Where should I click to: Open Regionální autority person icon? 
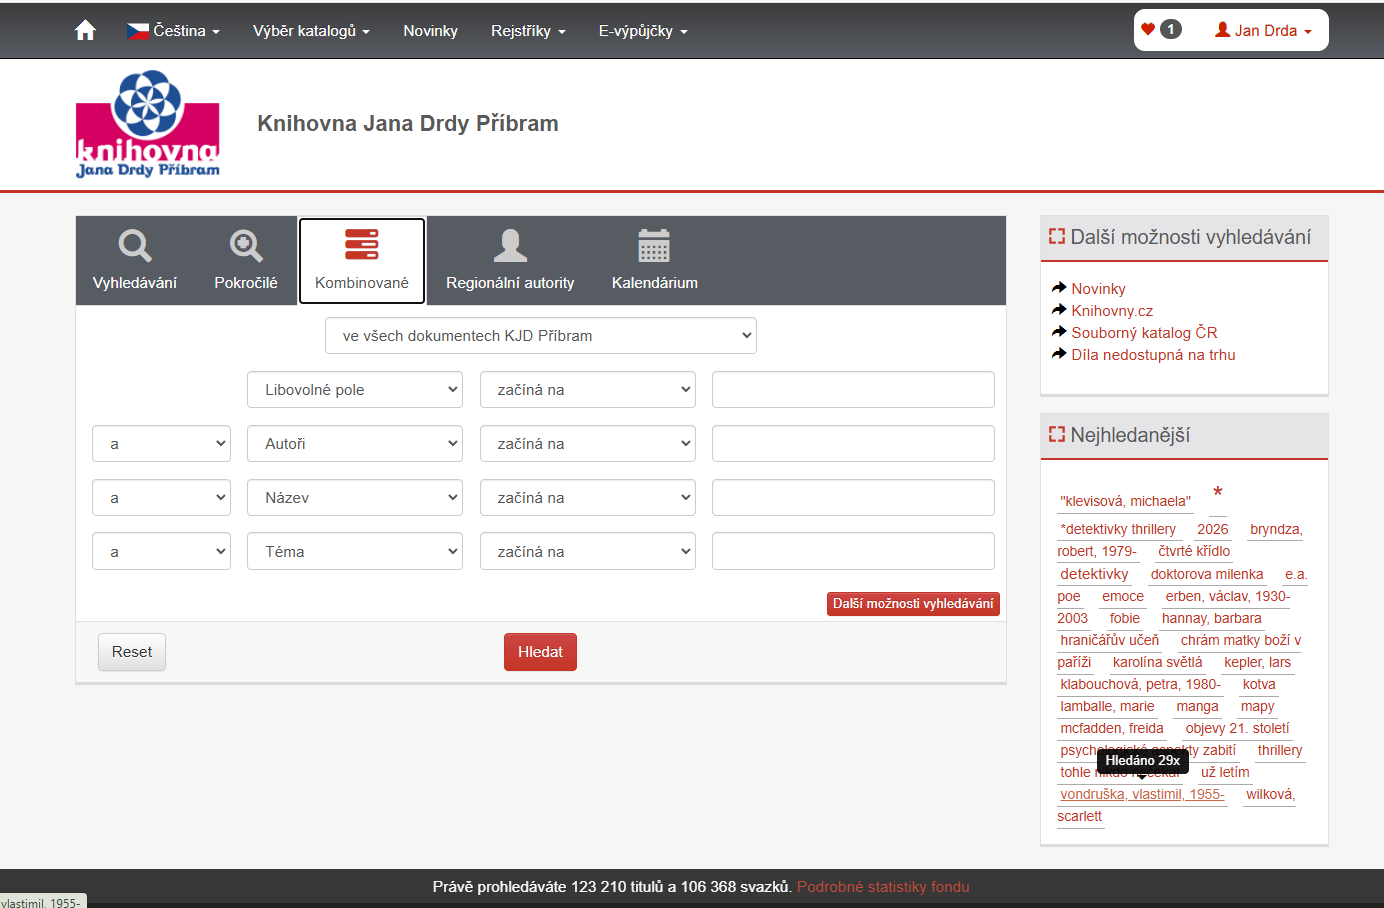pos(510,245)
